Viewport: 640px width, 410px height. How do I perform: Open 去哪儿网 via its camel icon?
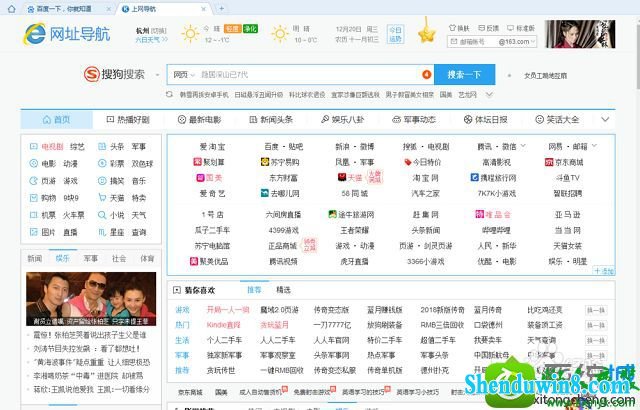tap(264, 193)
